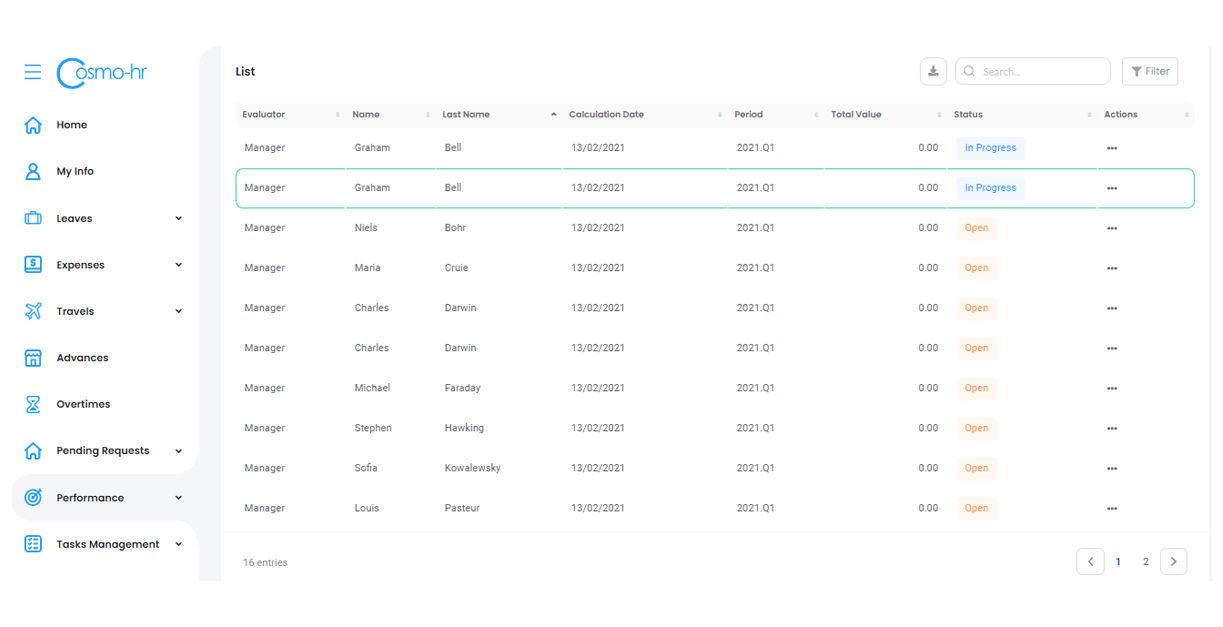
Task: Click the next page arrow
Action: (x=1174, y=562)
